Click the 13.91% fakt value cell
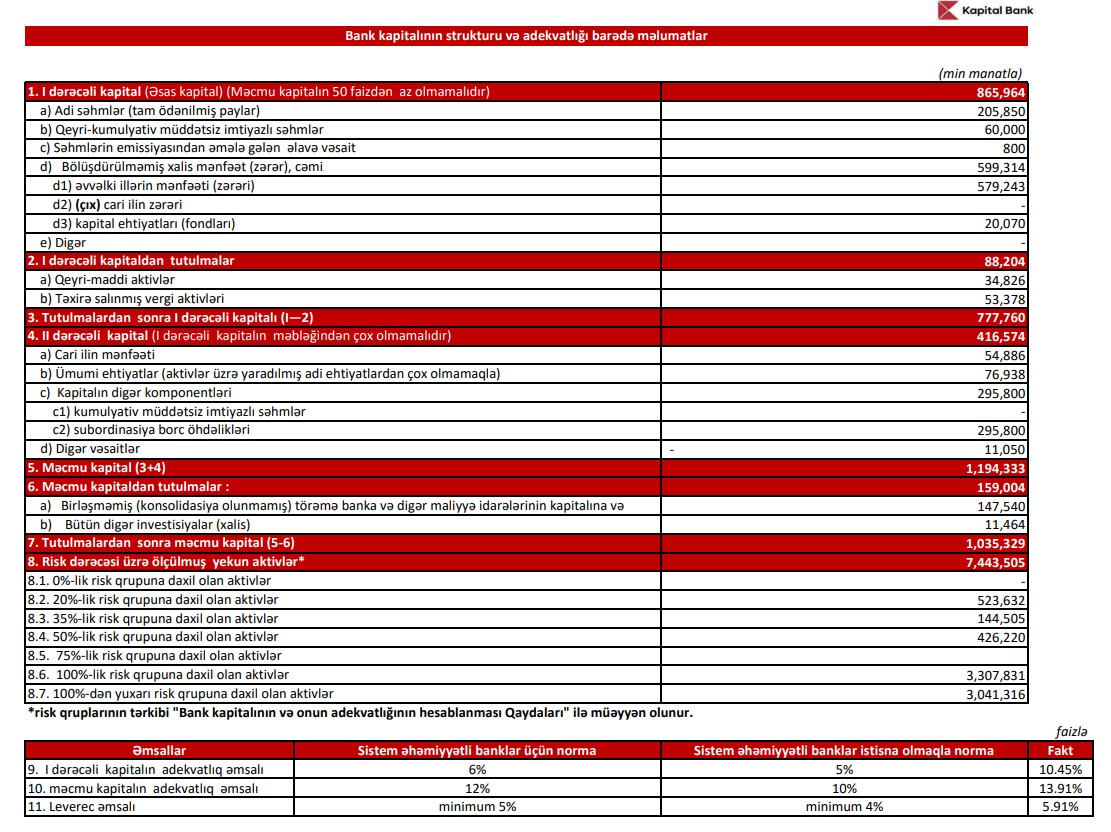1111x832 pixels. [1060, 788]
